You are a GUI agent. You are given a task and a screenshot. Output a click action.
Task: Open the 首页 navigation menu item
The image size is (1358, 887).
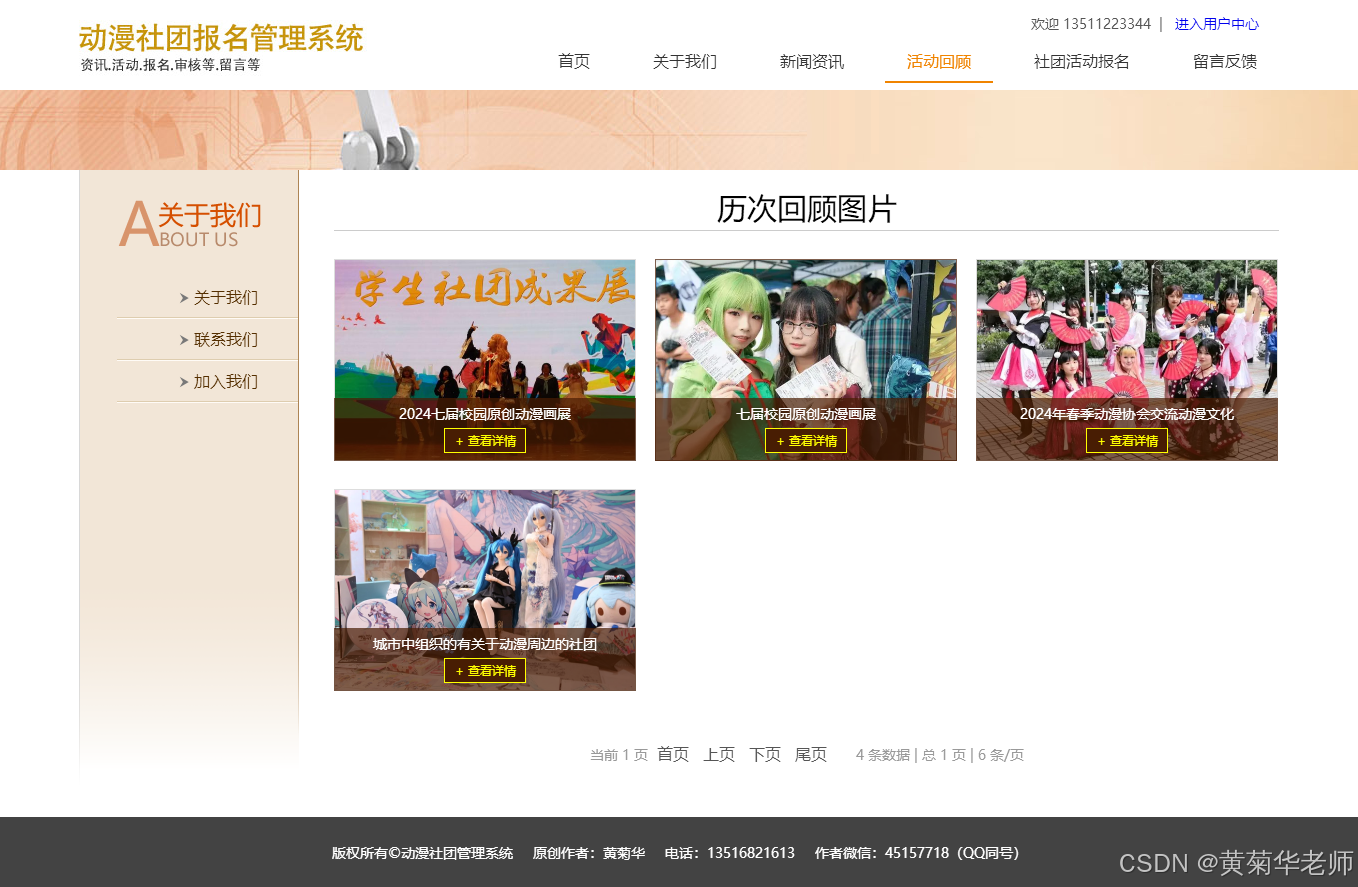coord(574,61)
